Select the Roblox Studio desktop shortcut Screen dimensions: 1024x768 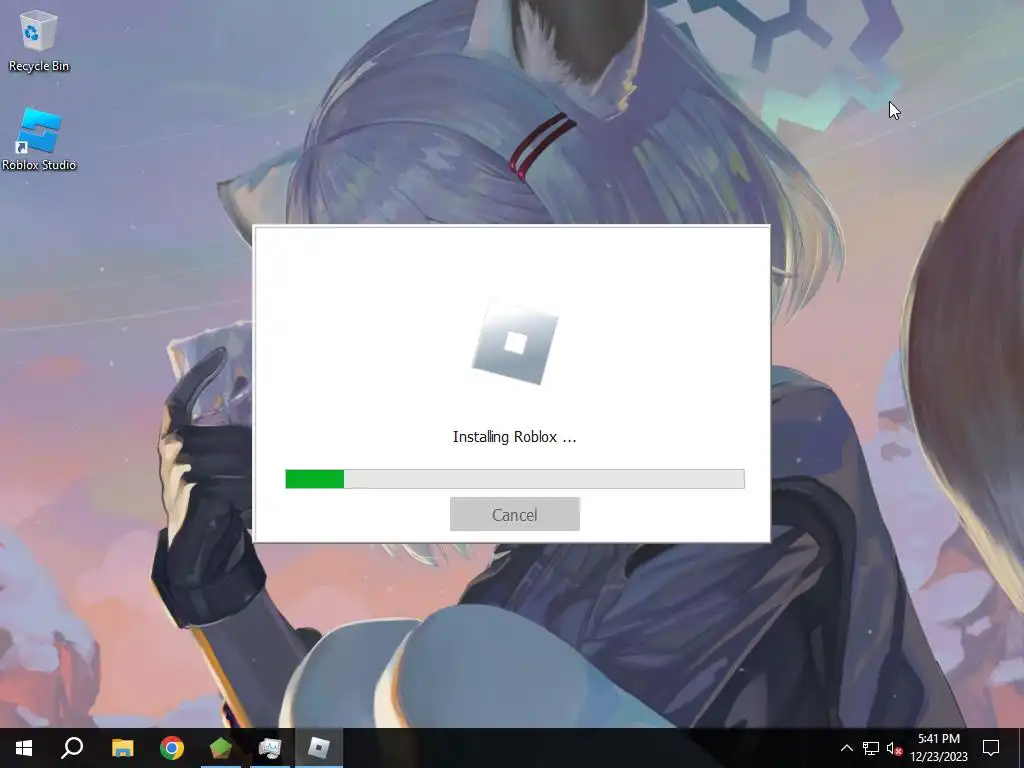point(39,140)
